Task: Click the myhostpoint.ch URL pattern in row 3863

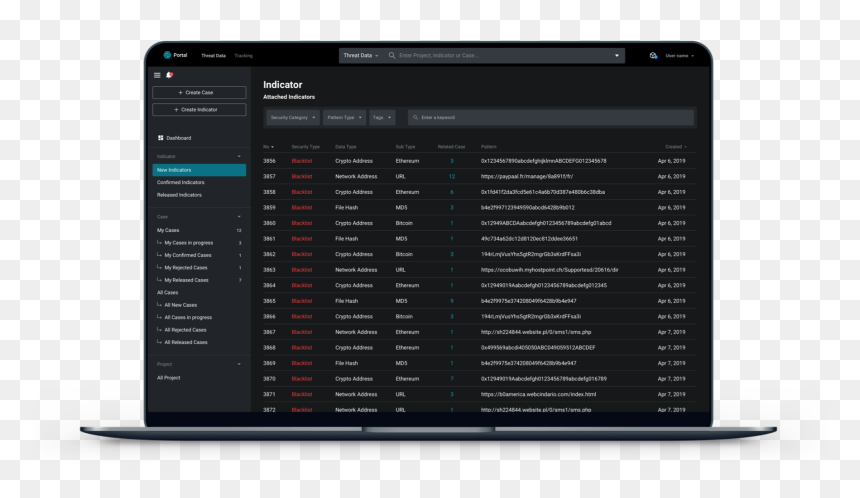Action: pyautogui.click(x=550, y=270)
